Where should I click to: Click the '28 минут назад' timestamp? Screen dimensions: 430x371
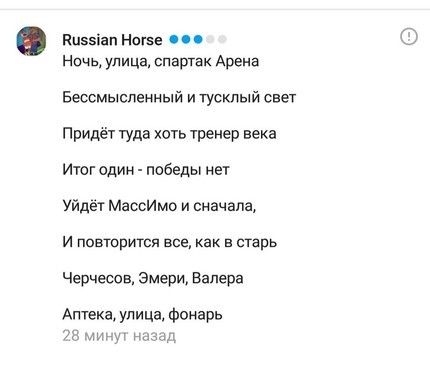tap(119, 335)
